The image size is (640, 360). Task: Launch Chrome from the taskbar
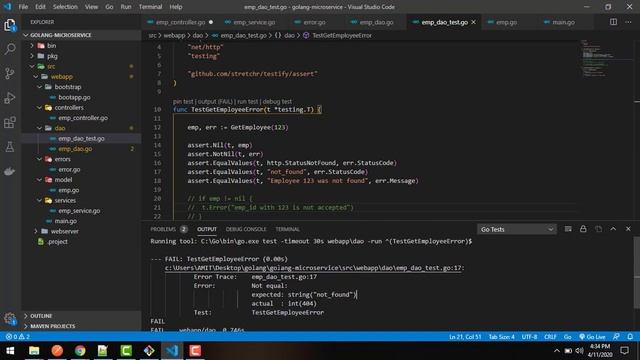80,351
